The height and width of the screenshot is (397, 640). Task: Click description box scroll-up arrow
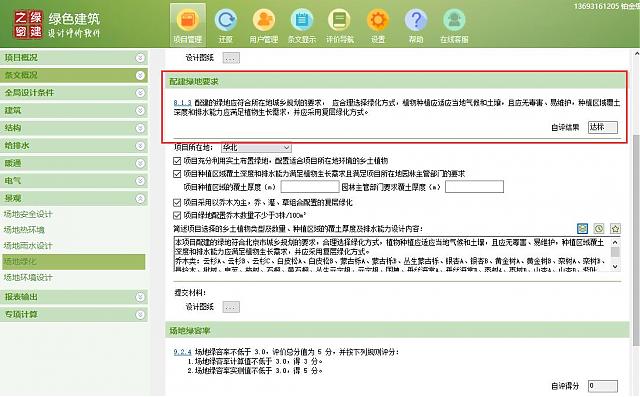pos(616,242)
